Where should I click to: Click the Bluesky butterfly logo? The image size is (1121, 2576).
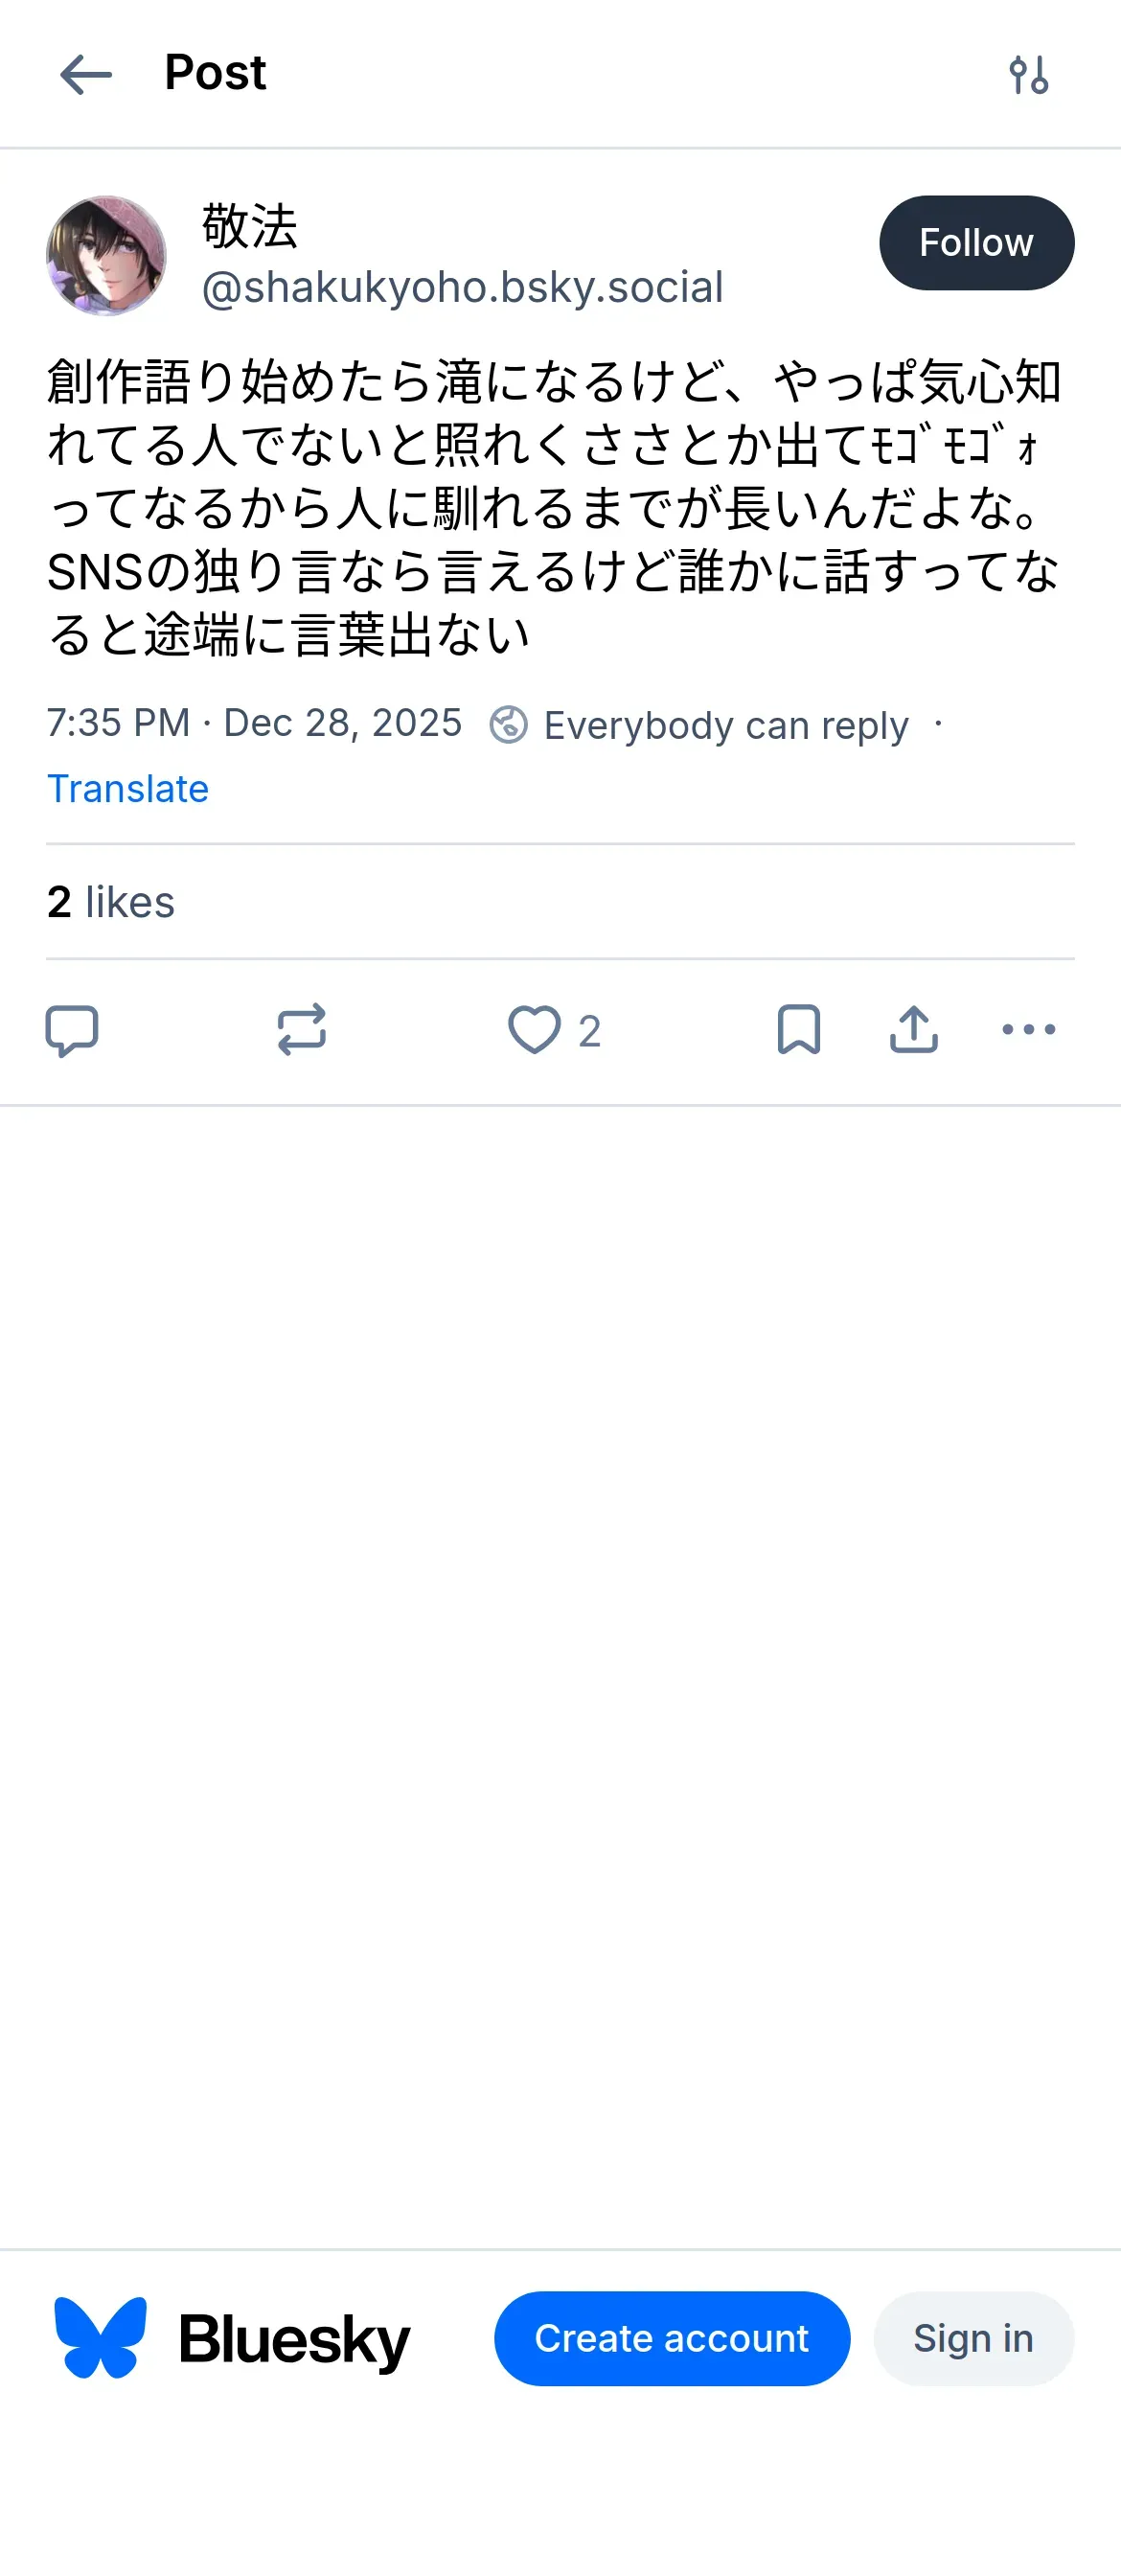[x=100, y=2338]
